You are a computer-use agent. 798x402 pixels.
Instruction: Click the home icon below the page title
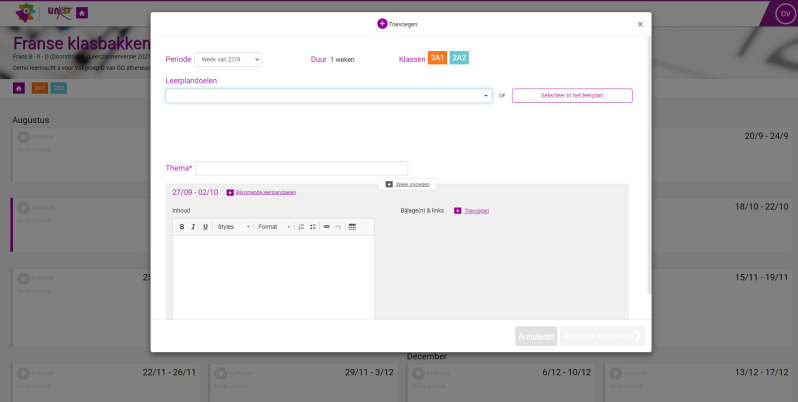tap(19, 89)
